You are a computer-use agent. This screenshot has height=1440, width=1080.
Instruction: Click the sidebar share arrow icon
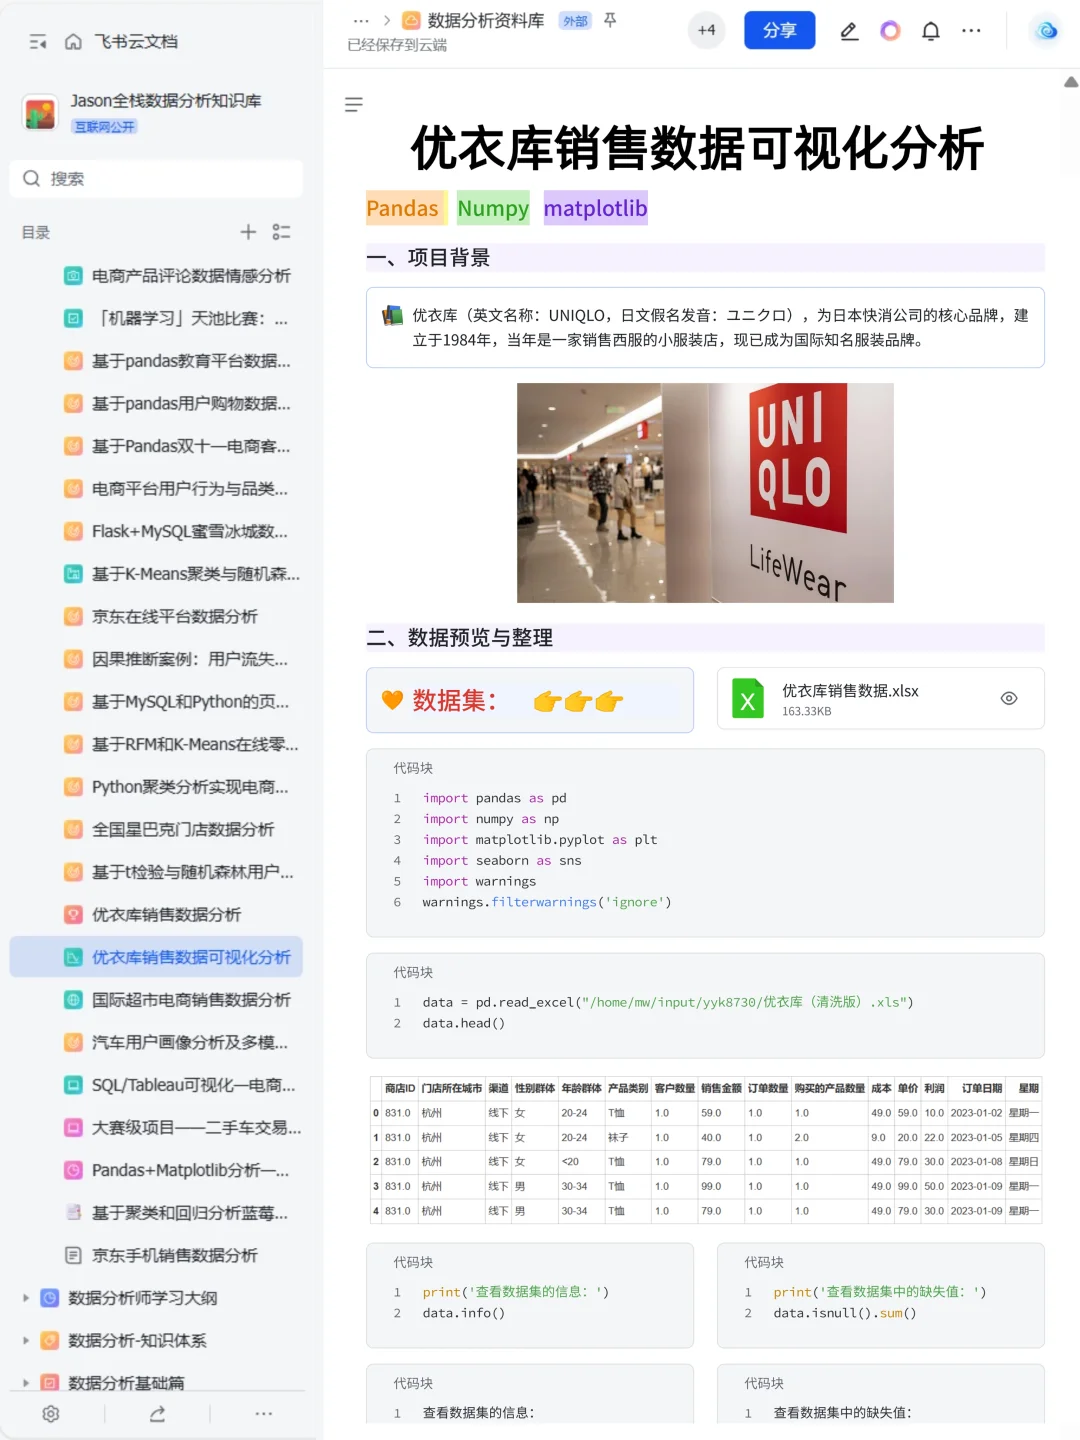coord(157,1414)
